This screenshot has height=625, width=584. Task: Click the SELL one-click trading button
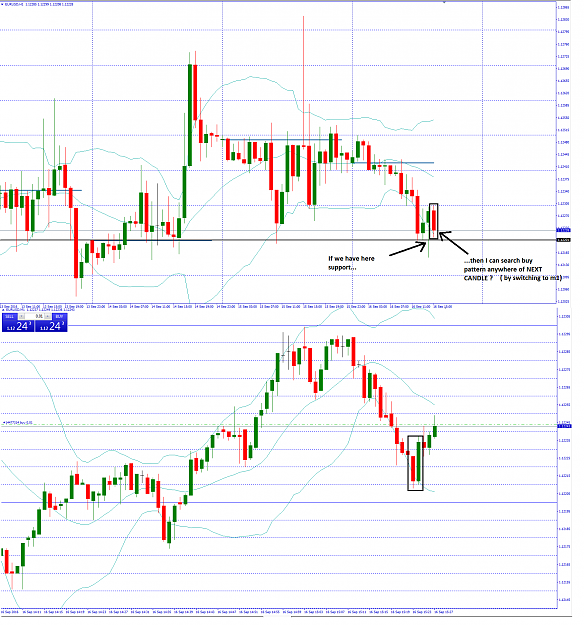(18, 322)
